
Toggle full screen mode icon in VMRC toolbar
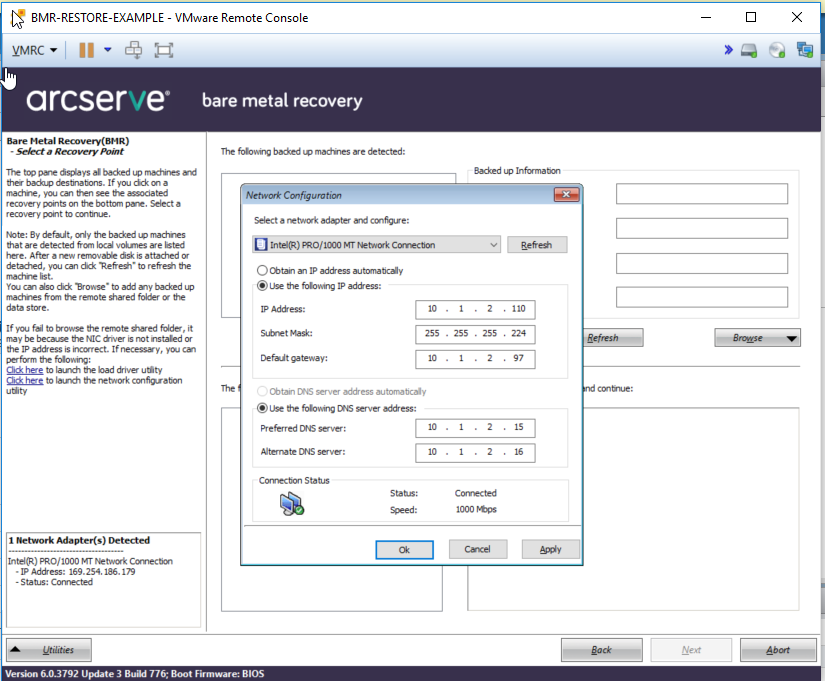tap(164, 51)
